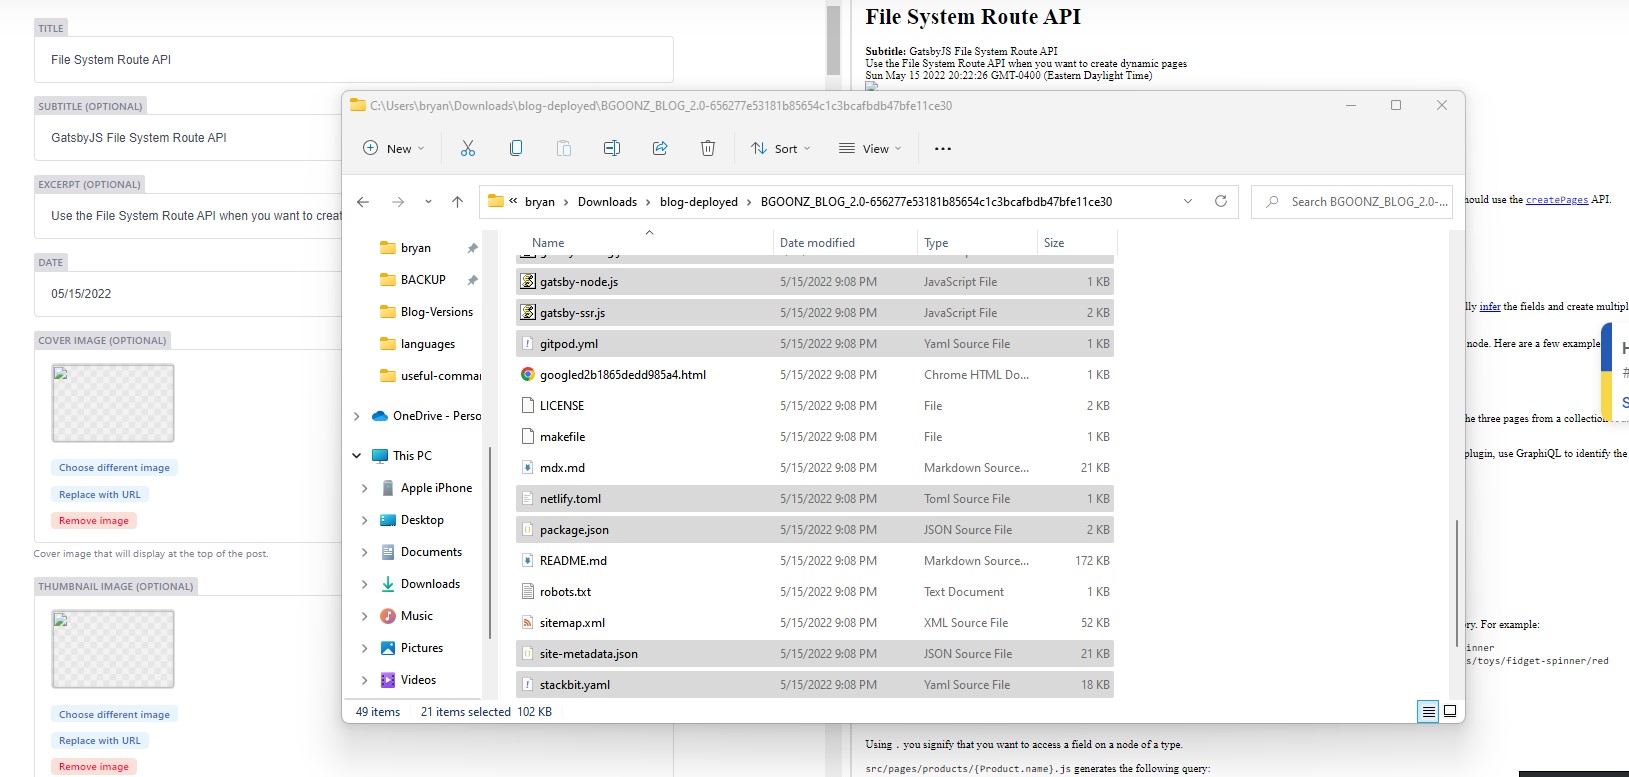The height and width of the screenshot is (777, 1629).
Task: Click the Apple iPhone device icon
Action: [388, 488]
